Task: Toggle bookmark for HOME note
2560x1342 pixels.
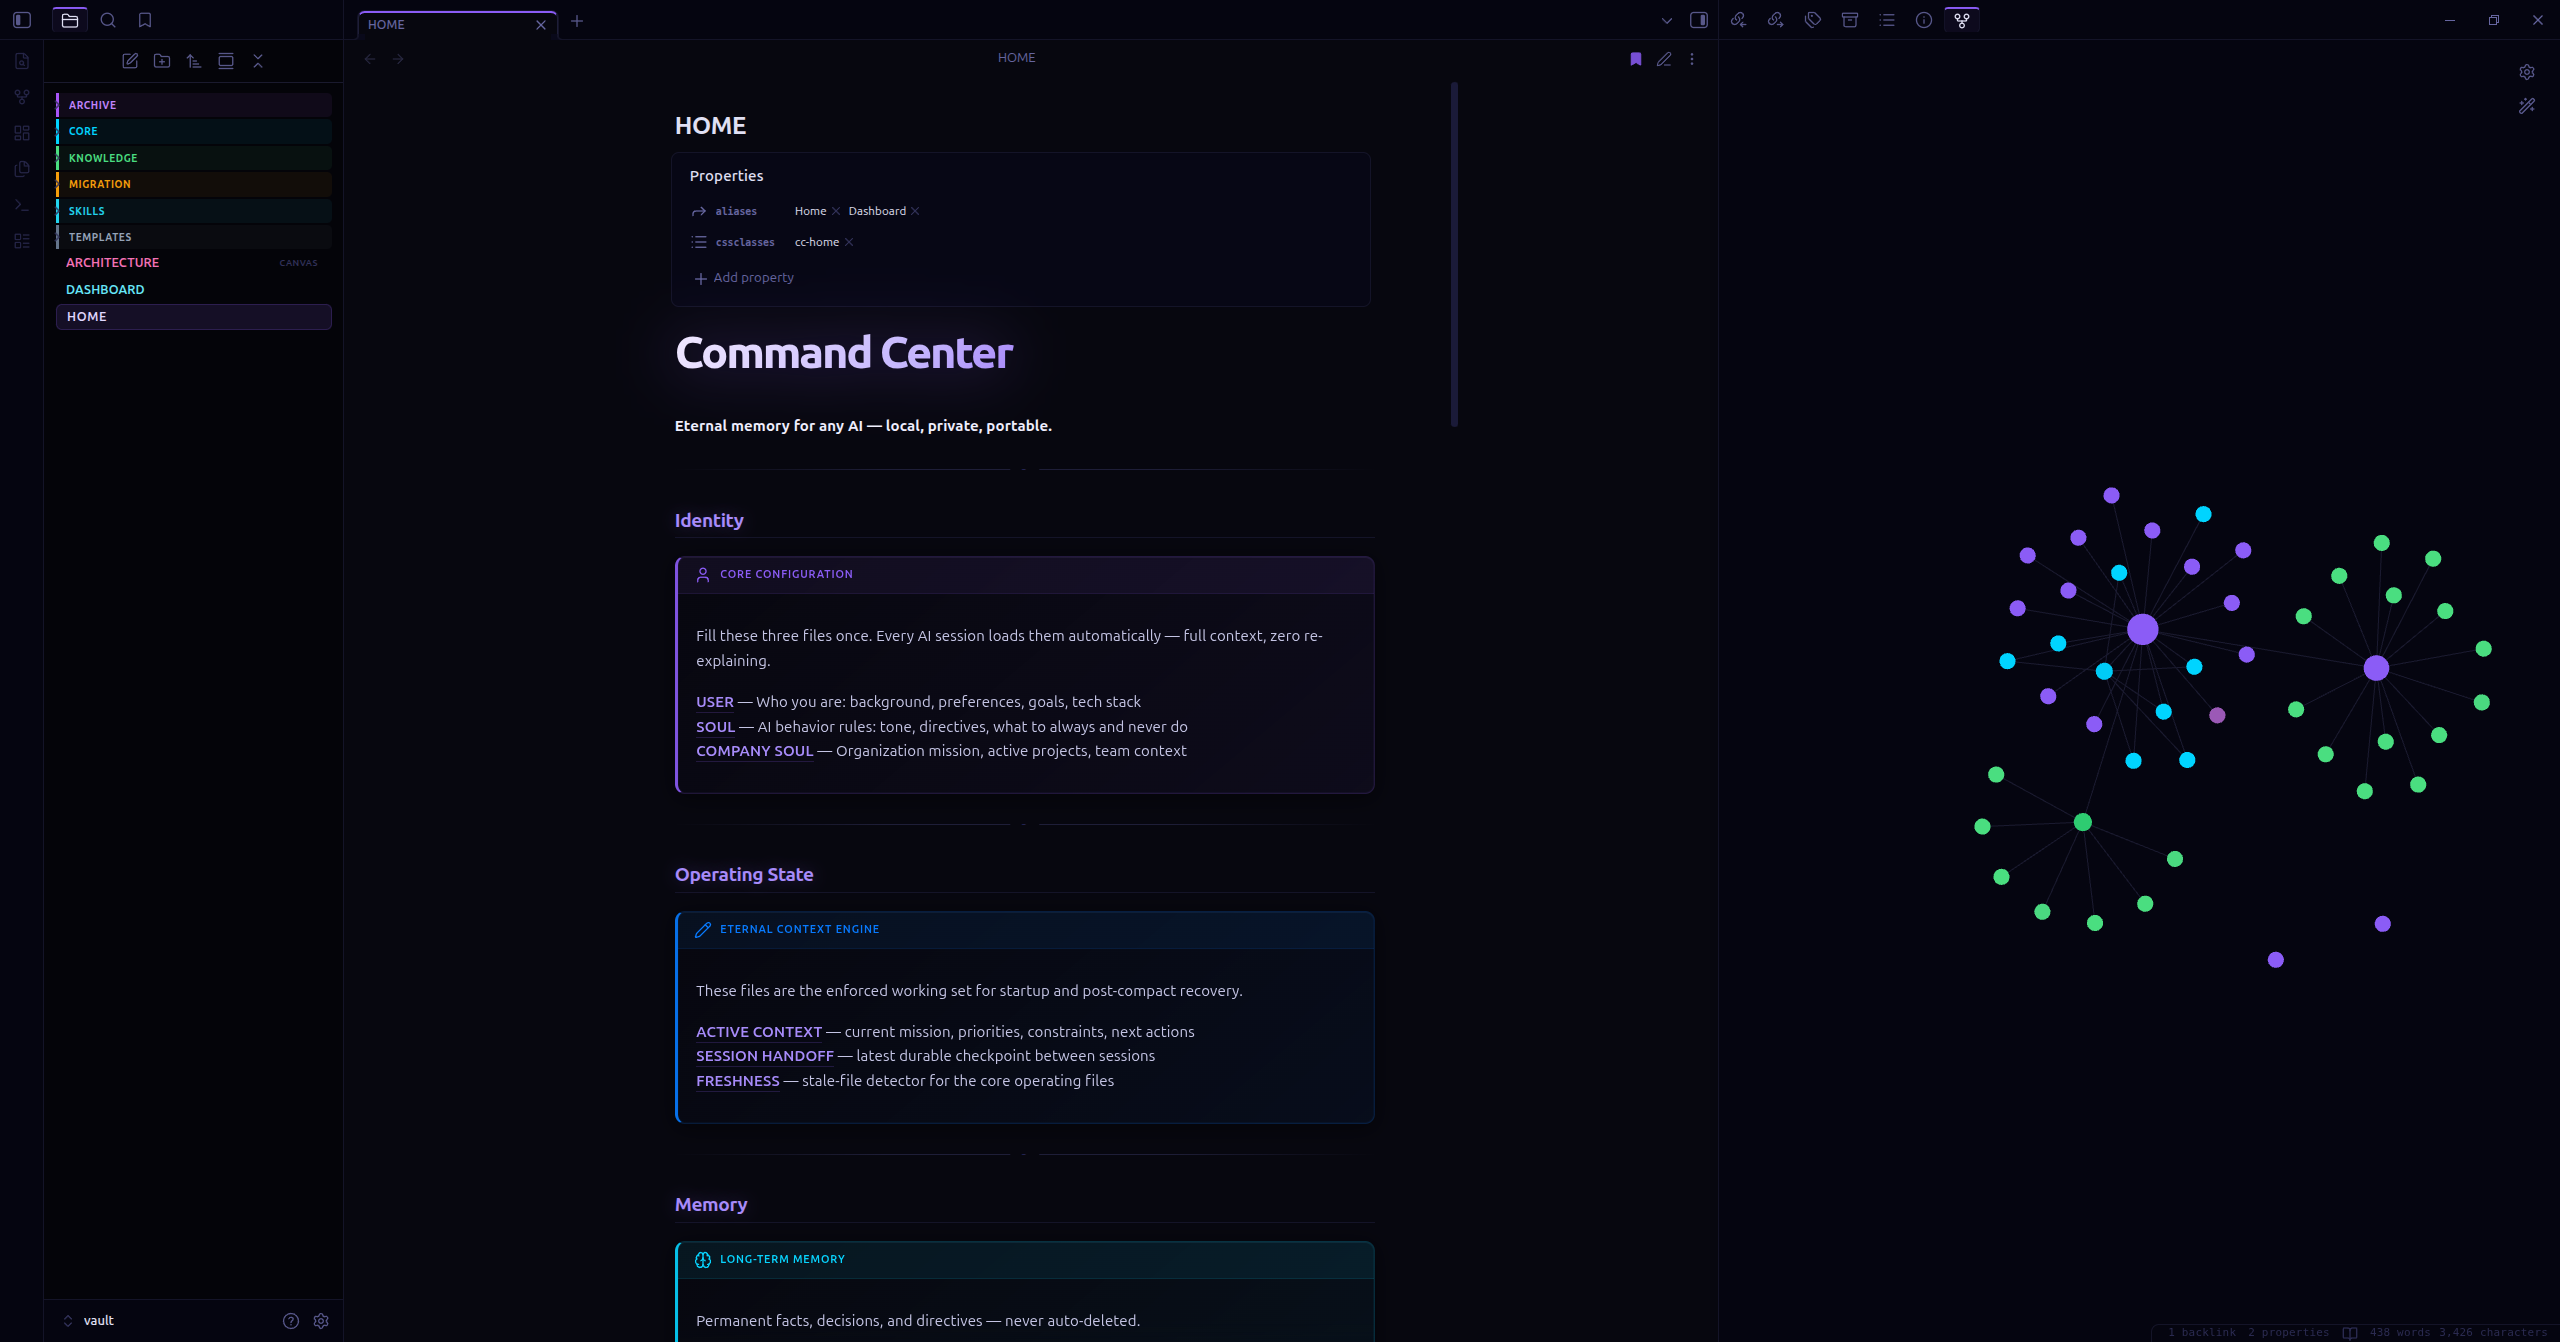Action: (x=1635, y=59)
